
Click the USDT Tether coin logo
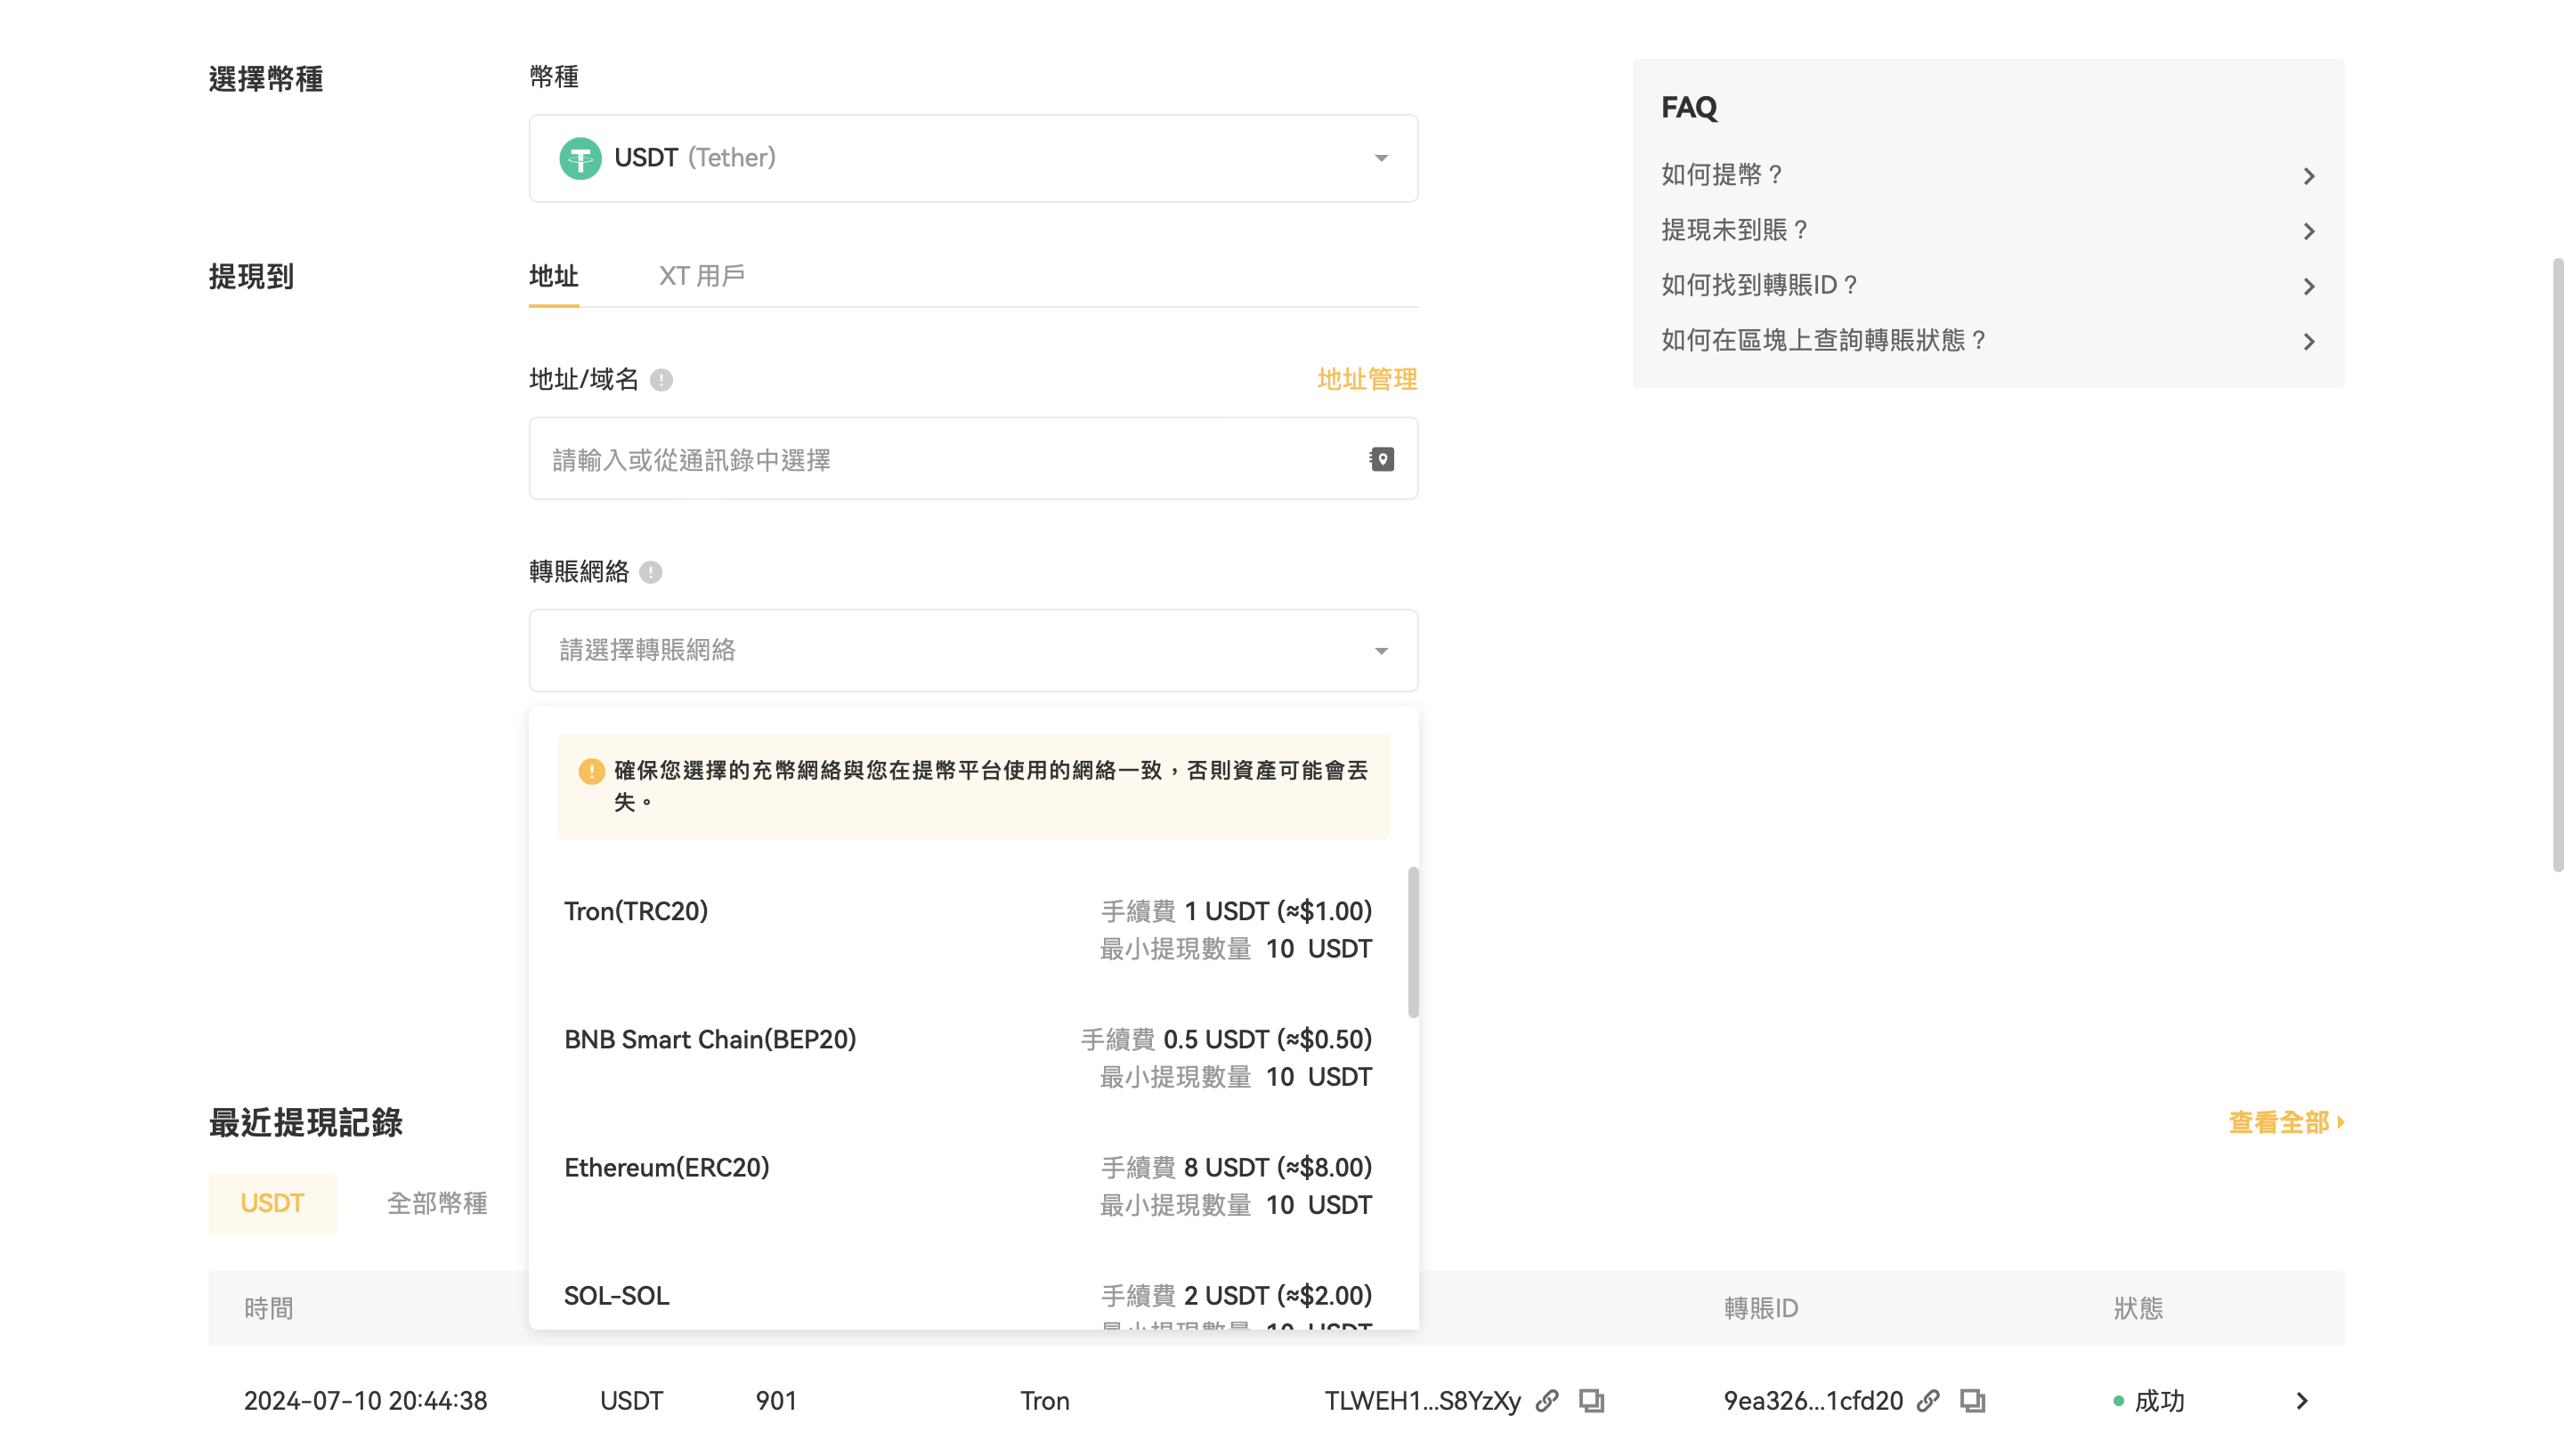[580, 158]
